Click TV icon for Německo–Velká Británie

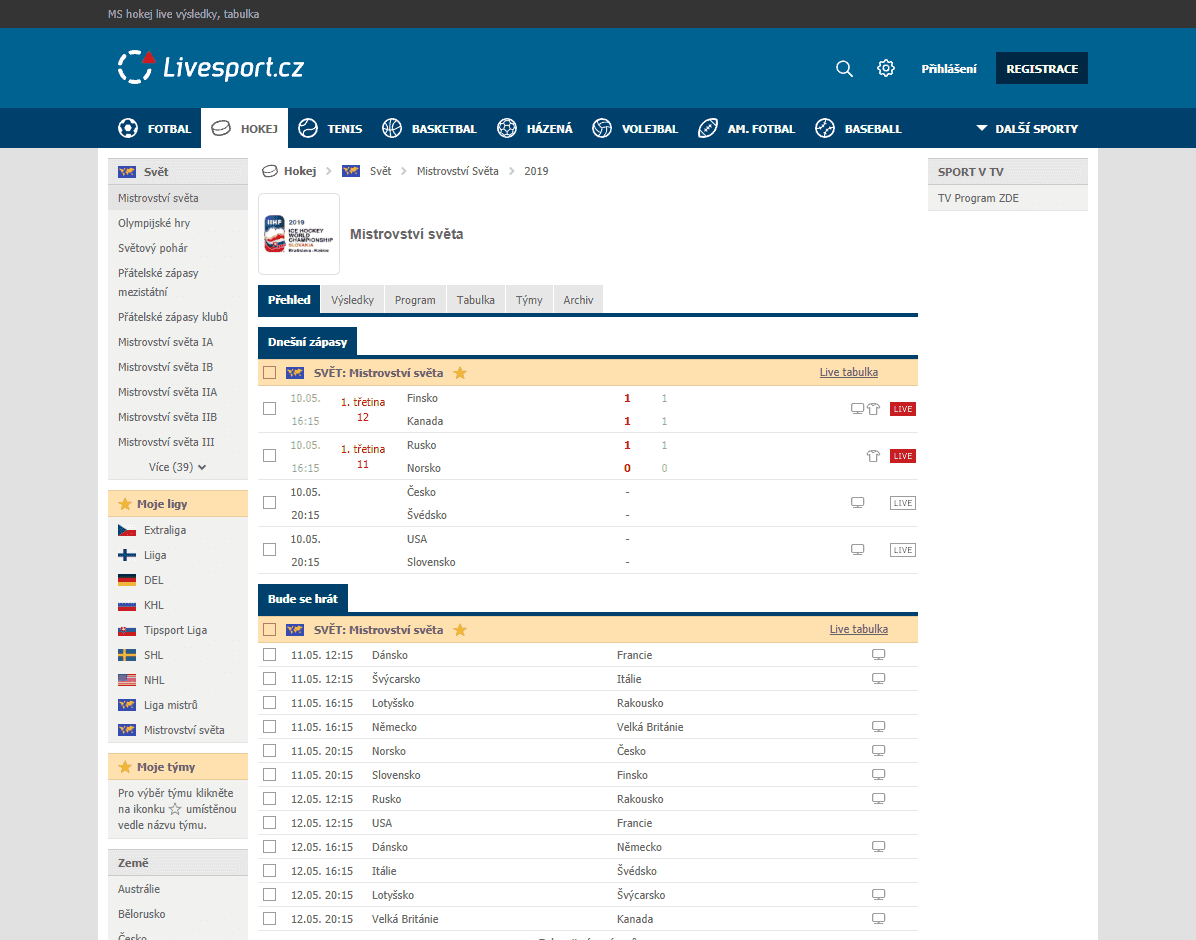(x=879, y=726)
